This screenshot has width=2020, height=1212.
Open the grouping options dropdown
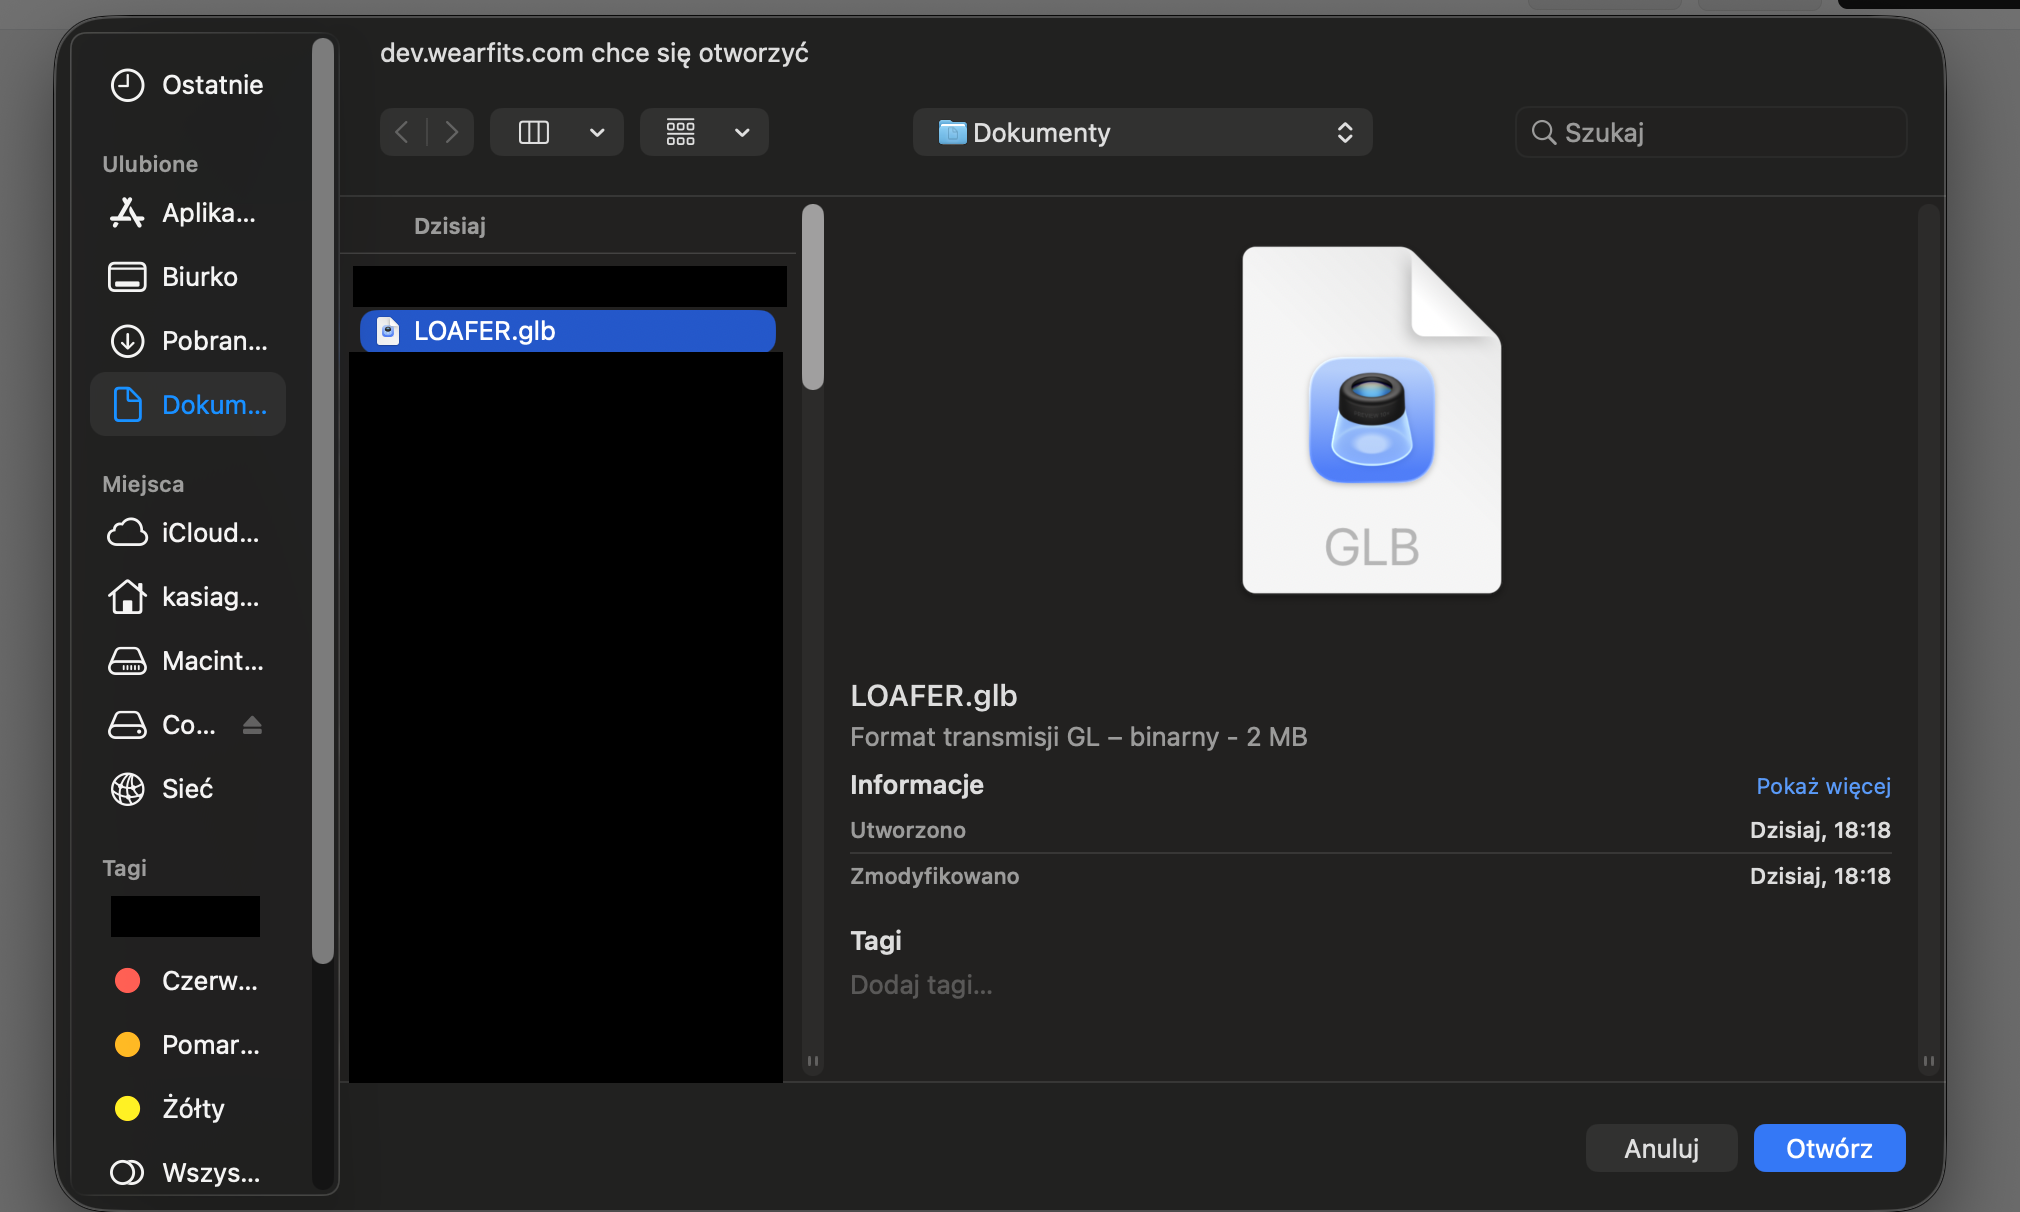point(742,132)
